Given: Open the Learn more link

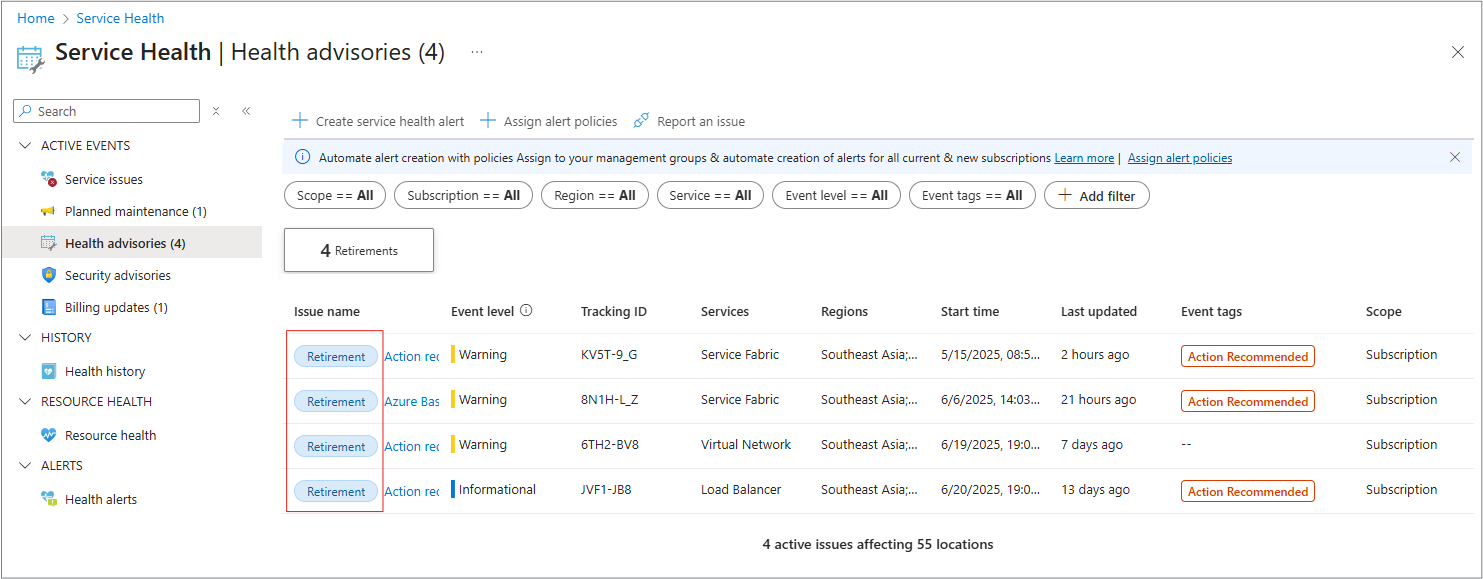Looking at the screenshot, I should coord(1084,158).
